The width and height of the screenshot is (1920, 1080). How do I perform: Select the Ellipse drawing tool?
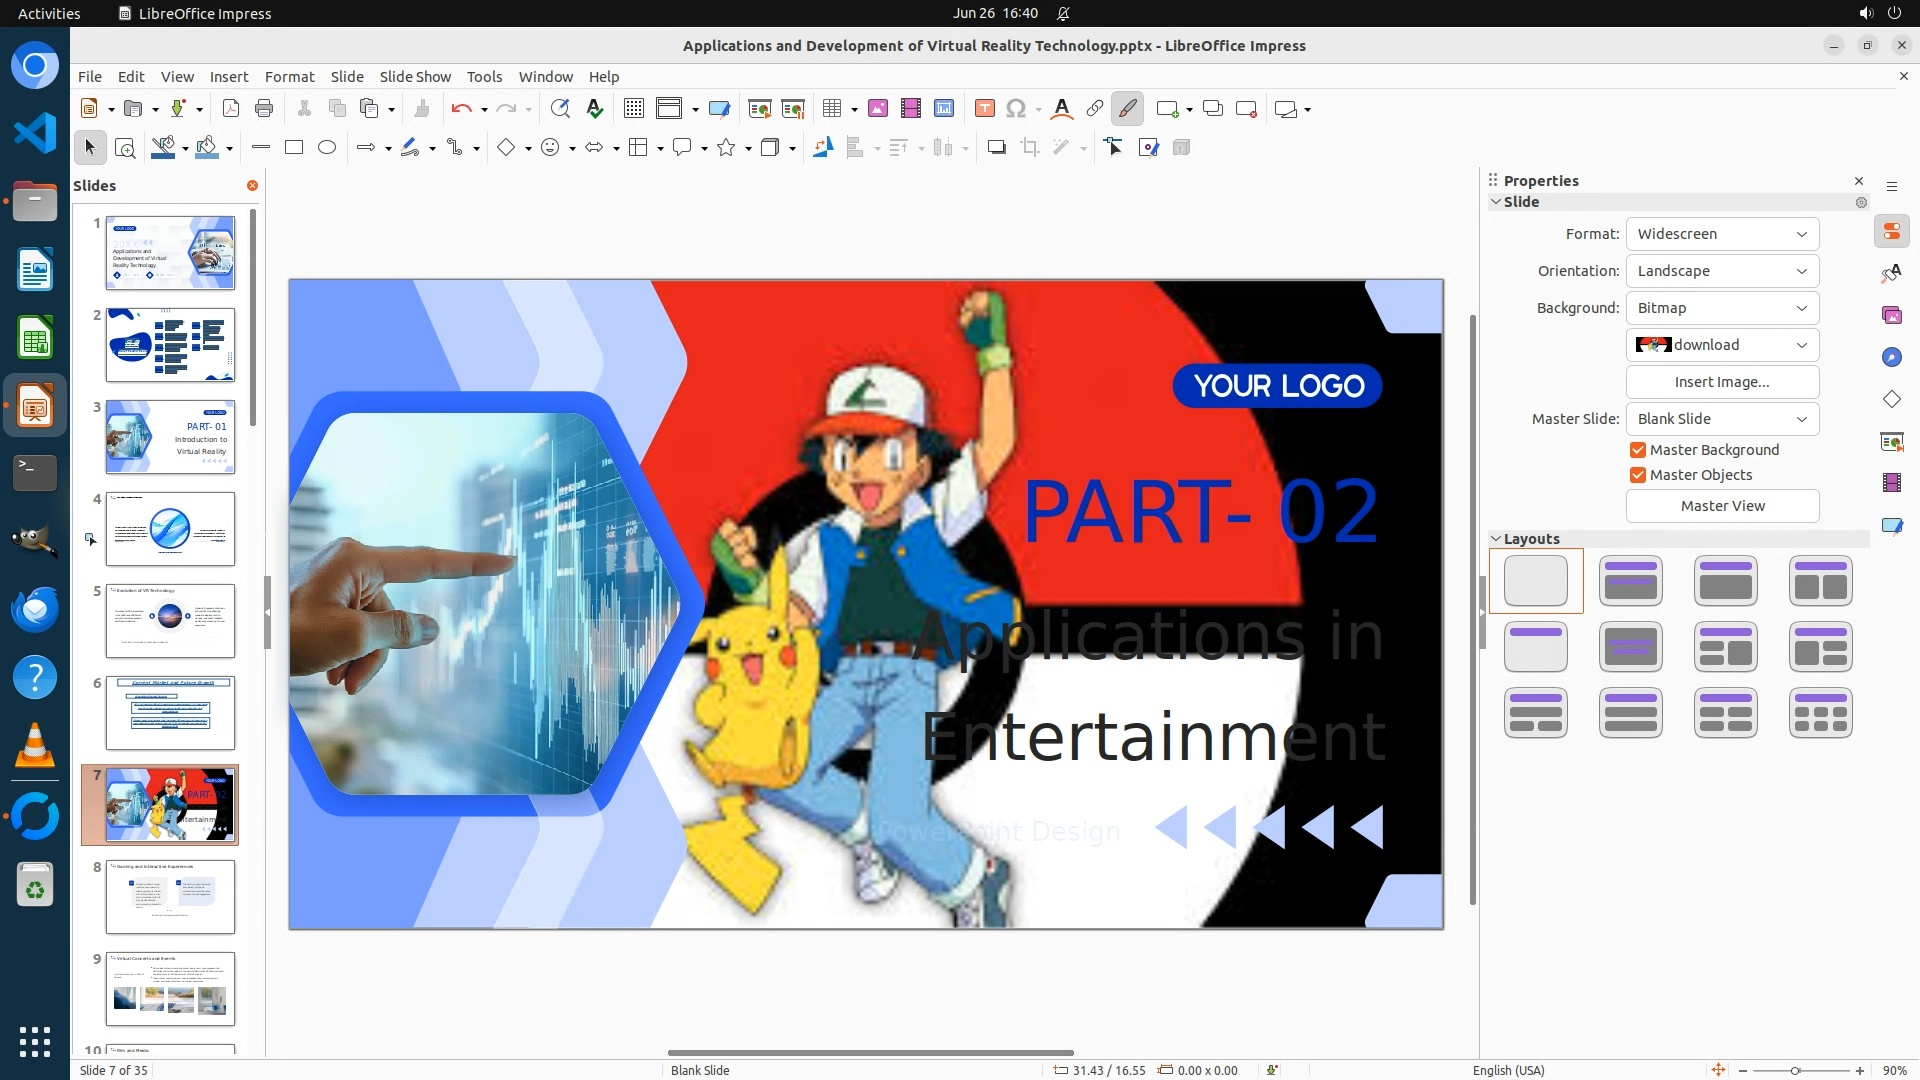click(327, 148)
